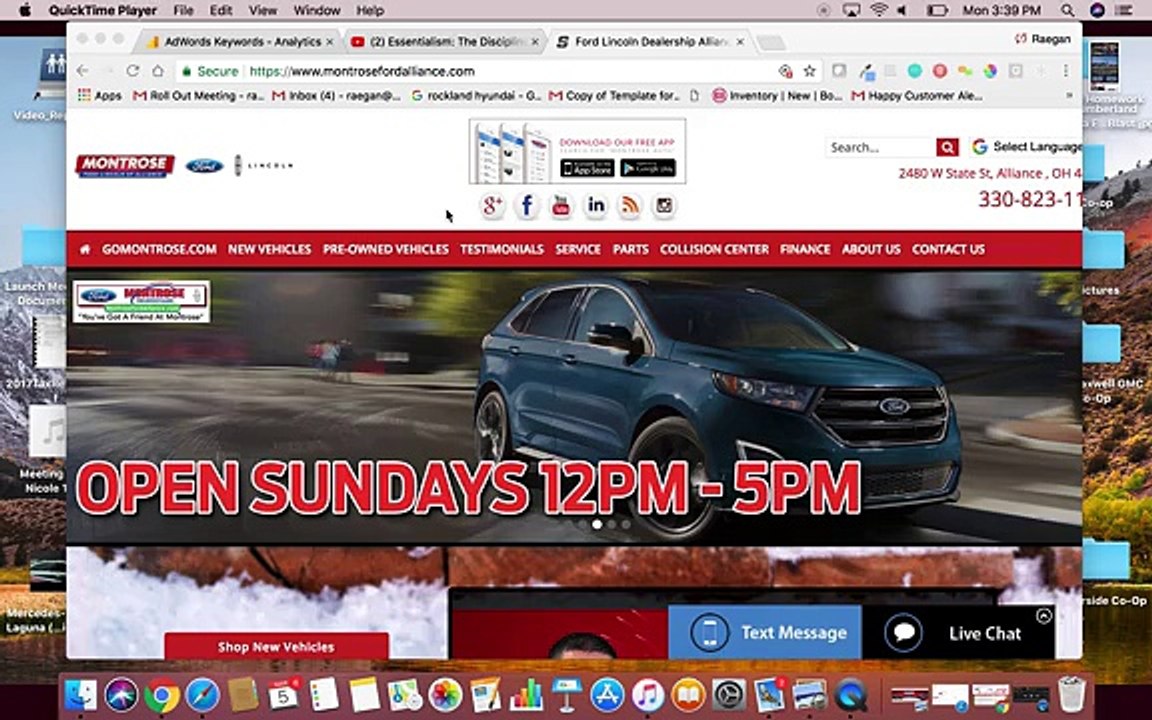Open Chrome three-dot menu
1152x720 pixels.
[x=1065, y=71]
